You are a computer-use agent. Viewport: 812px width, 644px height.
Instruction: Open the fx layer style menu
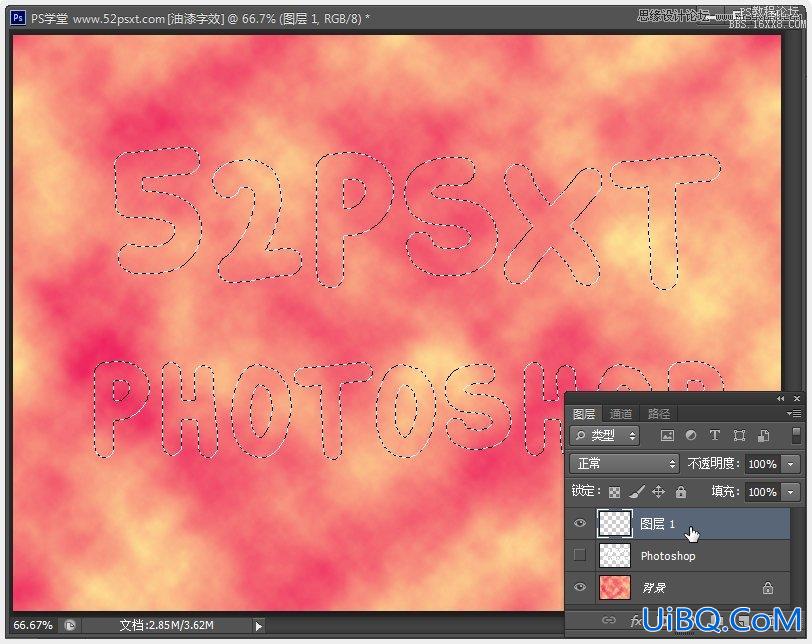[x=636, y=621]
